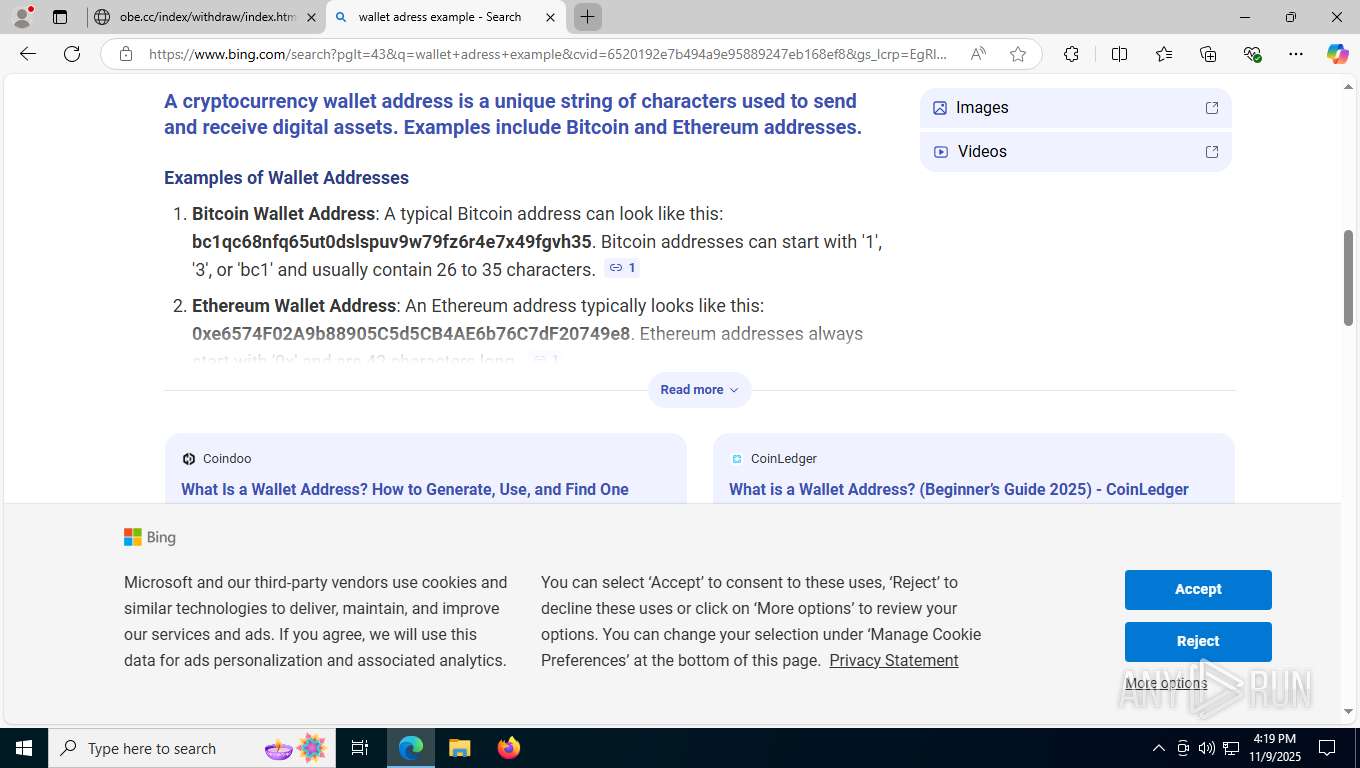The height and width of the screenshot is (768, 1360).
Task: Open citation 1 for Bitcoin address
Action: coord(622,268)
